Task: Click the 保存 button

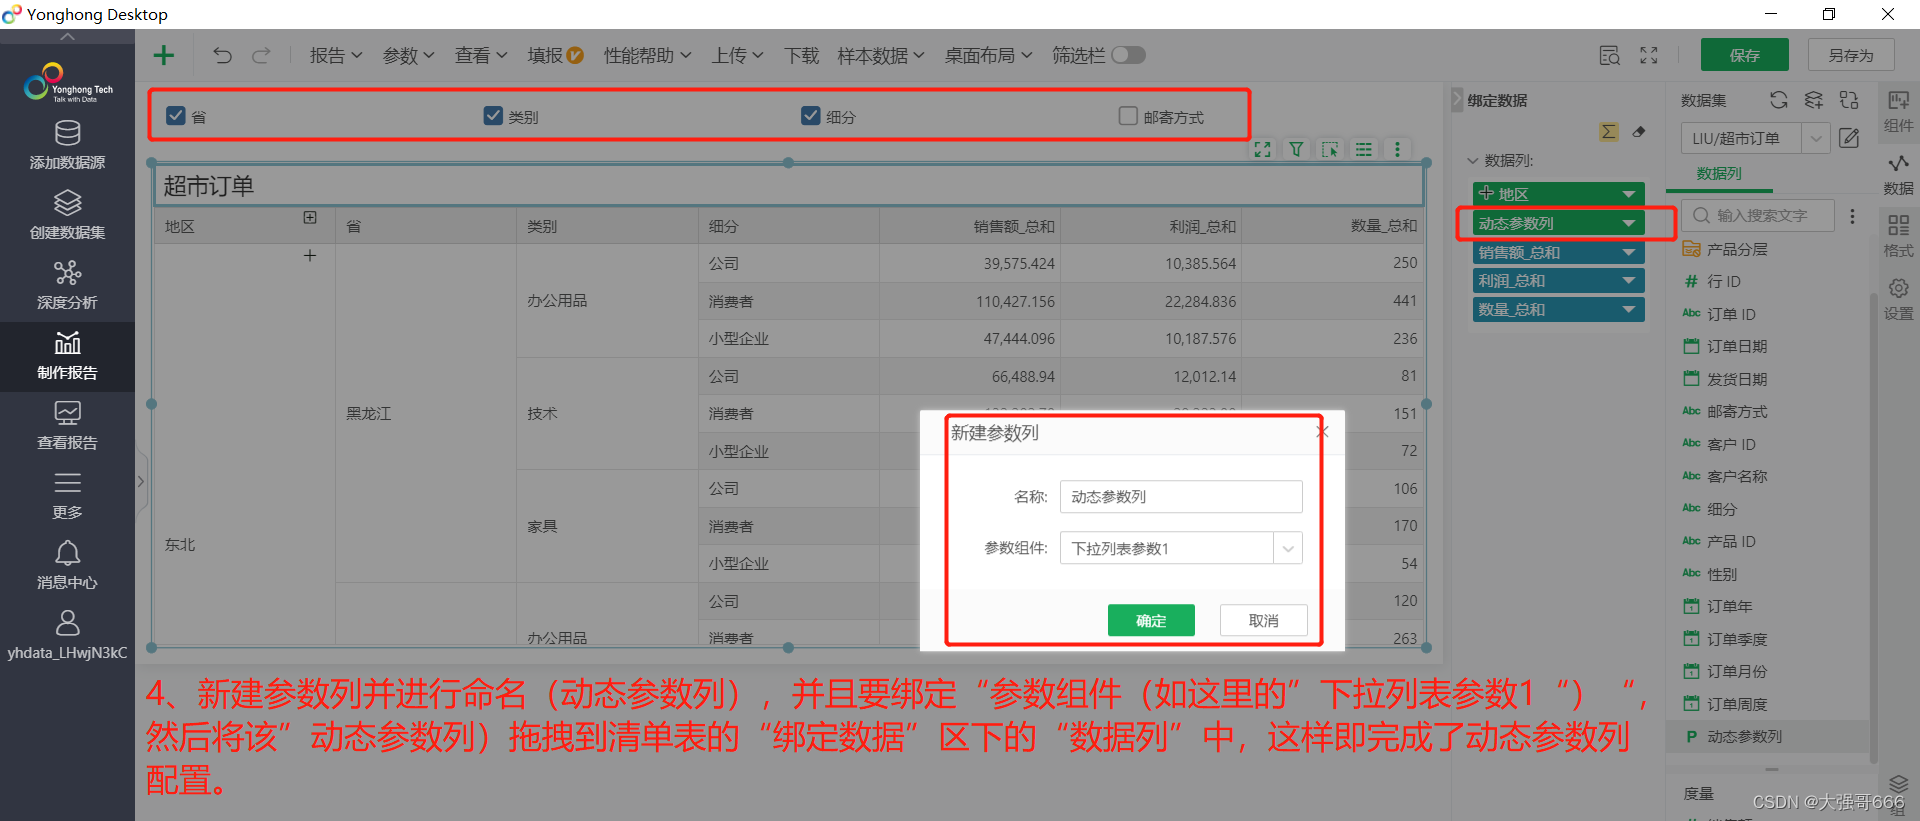Action: click(x=1745, y=55)
